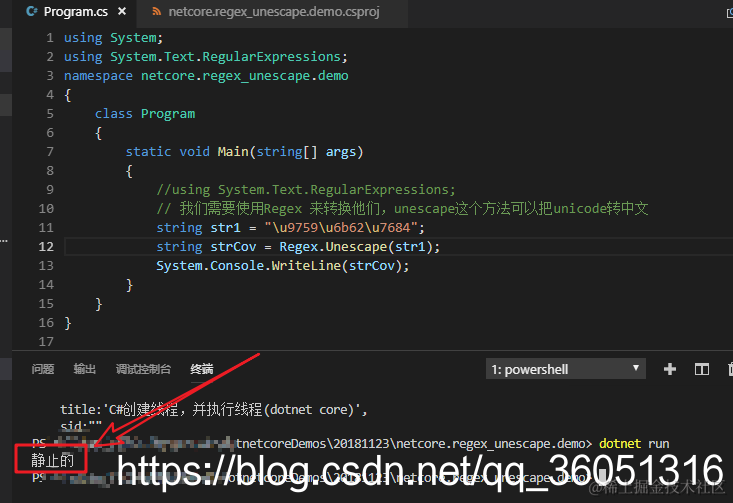
Task: Click the terminal line starting with 'title:'
Action: (214, 410)
